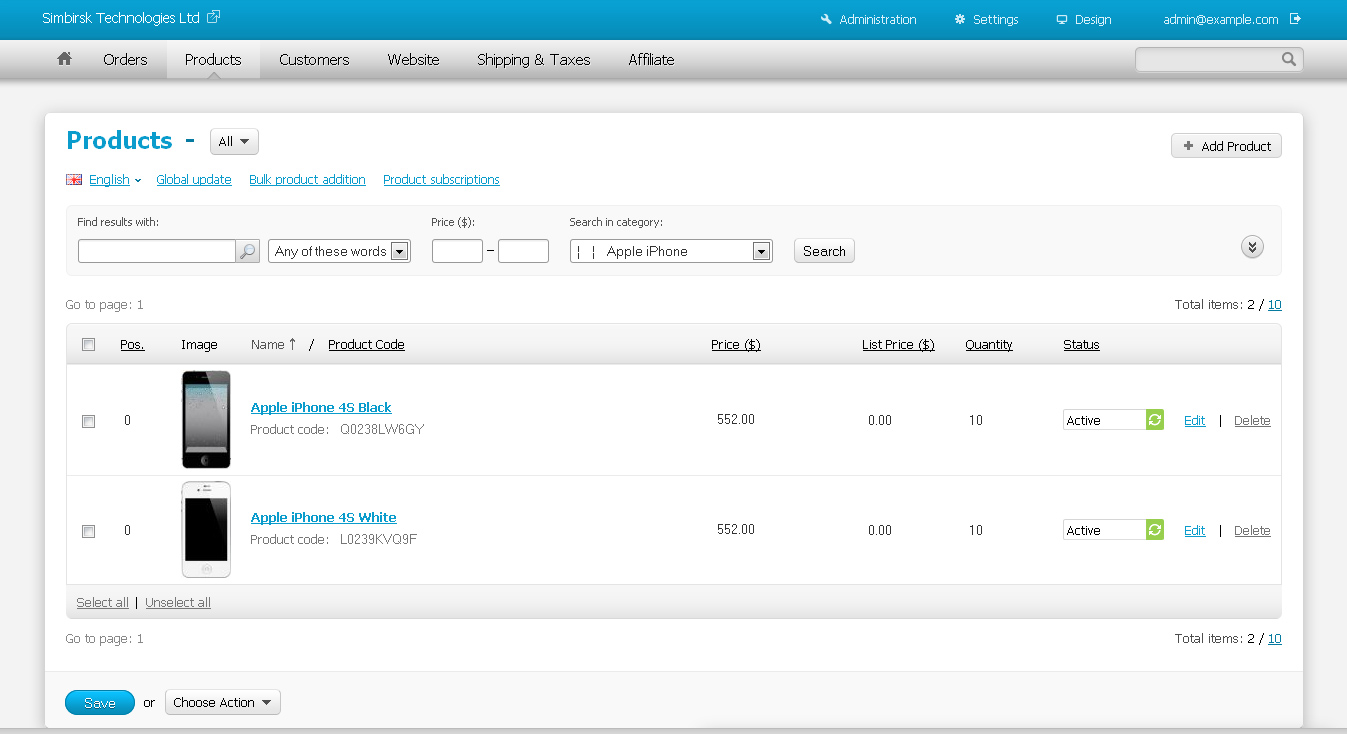1347x734 pixels.
Task: Open the Products menu
Action: pos(213,60)
